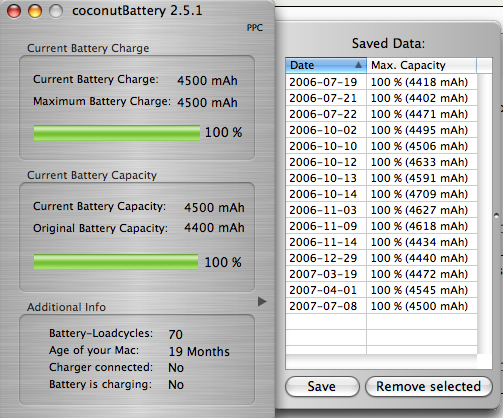The width and height of the screenshot is (503, 418).
Task: Click the PPC label in the window
Action: (255, 28)
